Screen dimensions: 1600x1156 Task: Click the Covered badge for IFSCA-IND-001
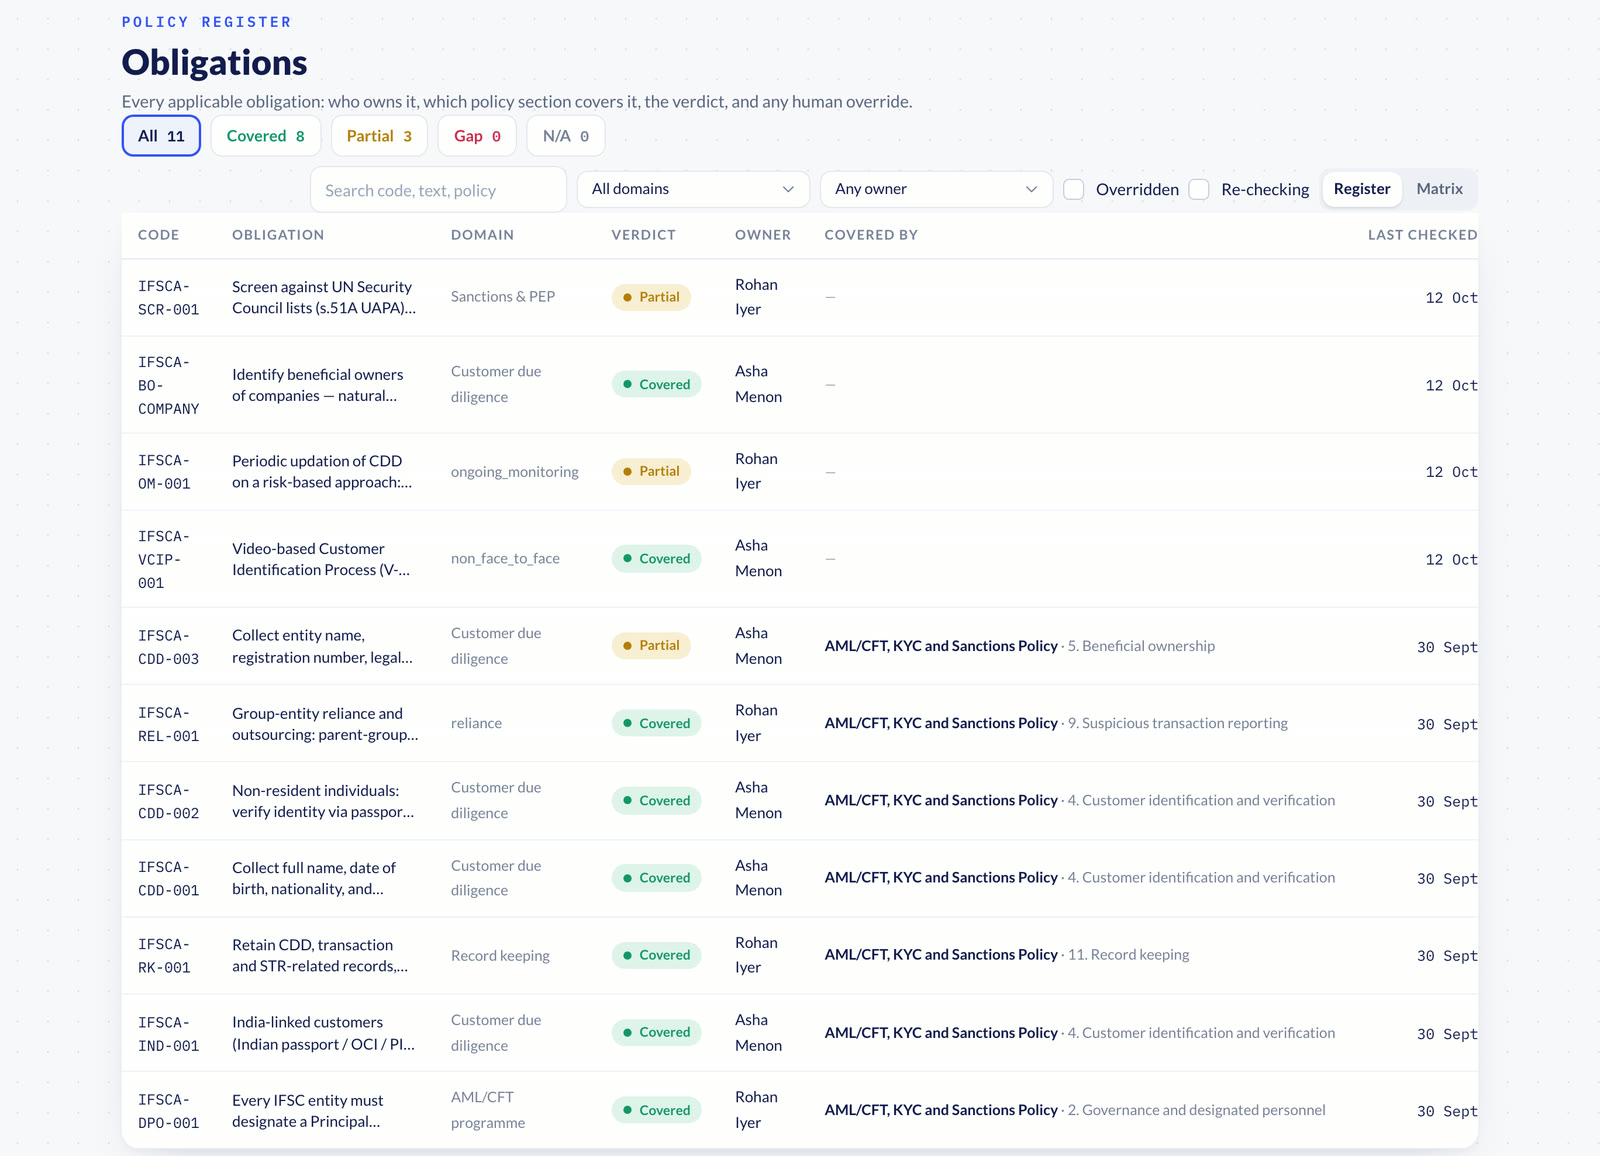[x=656, y=1032]
